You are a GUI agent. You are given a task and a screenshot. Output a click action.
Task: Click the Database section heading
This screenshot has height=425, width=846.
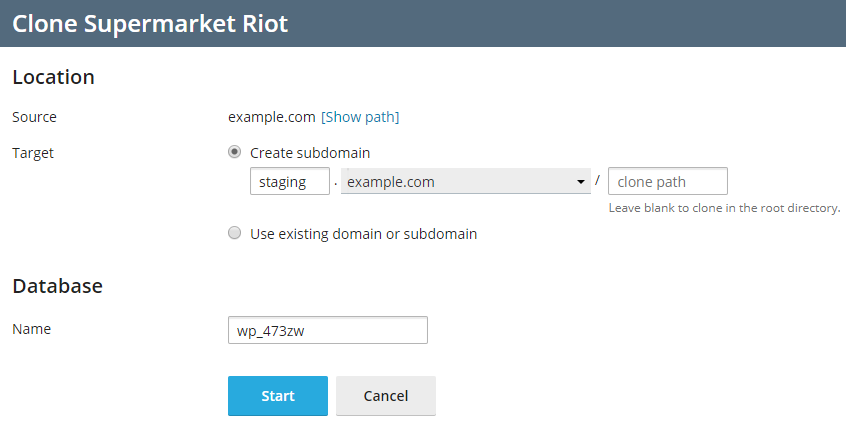coord(57,286)
